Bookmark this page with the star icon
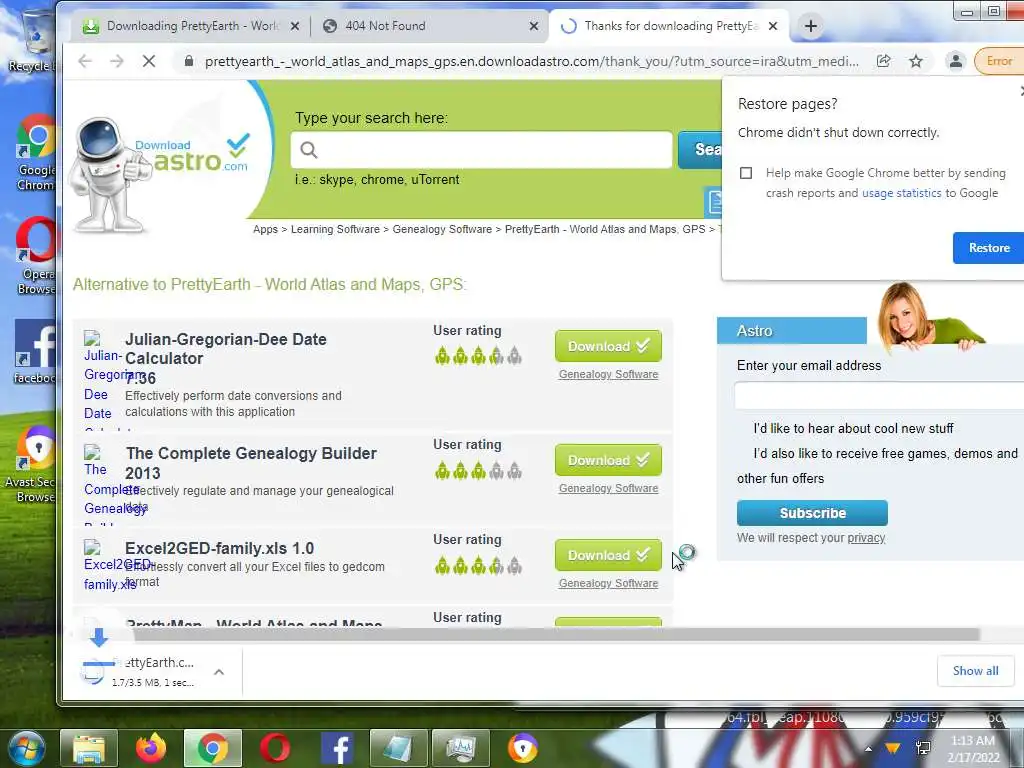The height and width of the screenshot is (768, 1024). click(x=916, y=61)
